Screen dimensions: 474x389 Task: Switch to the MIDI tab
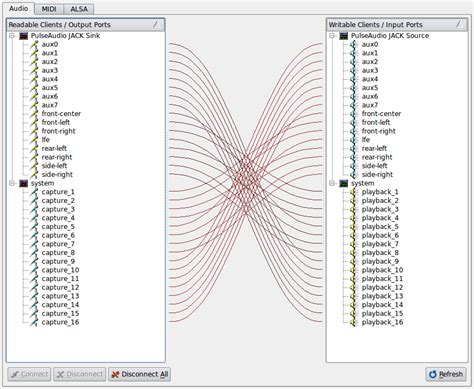coord(49,9)
